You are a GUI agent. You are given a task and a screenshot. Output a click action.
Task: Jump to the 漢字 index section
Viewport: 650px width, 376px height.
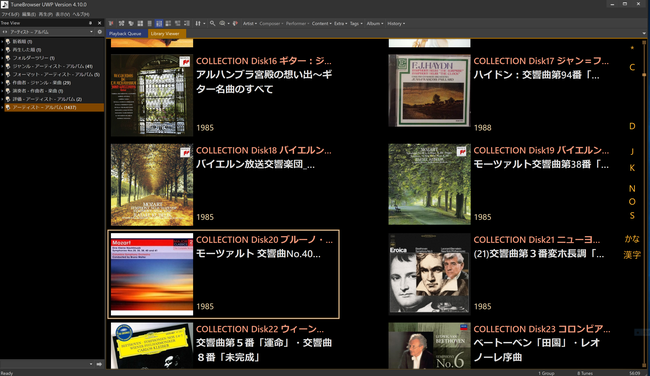coord(632,255)
